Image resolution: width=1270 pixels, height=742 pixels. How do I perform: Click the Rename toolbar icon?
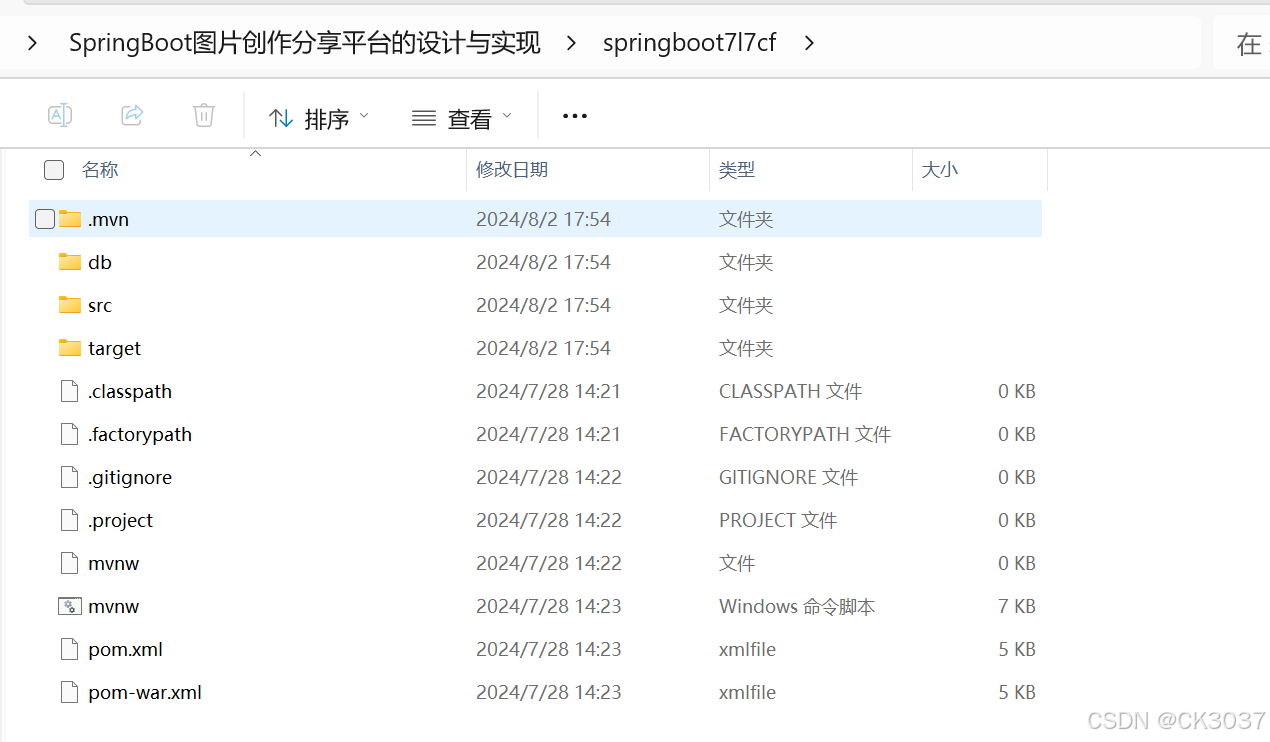60,115
